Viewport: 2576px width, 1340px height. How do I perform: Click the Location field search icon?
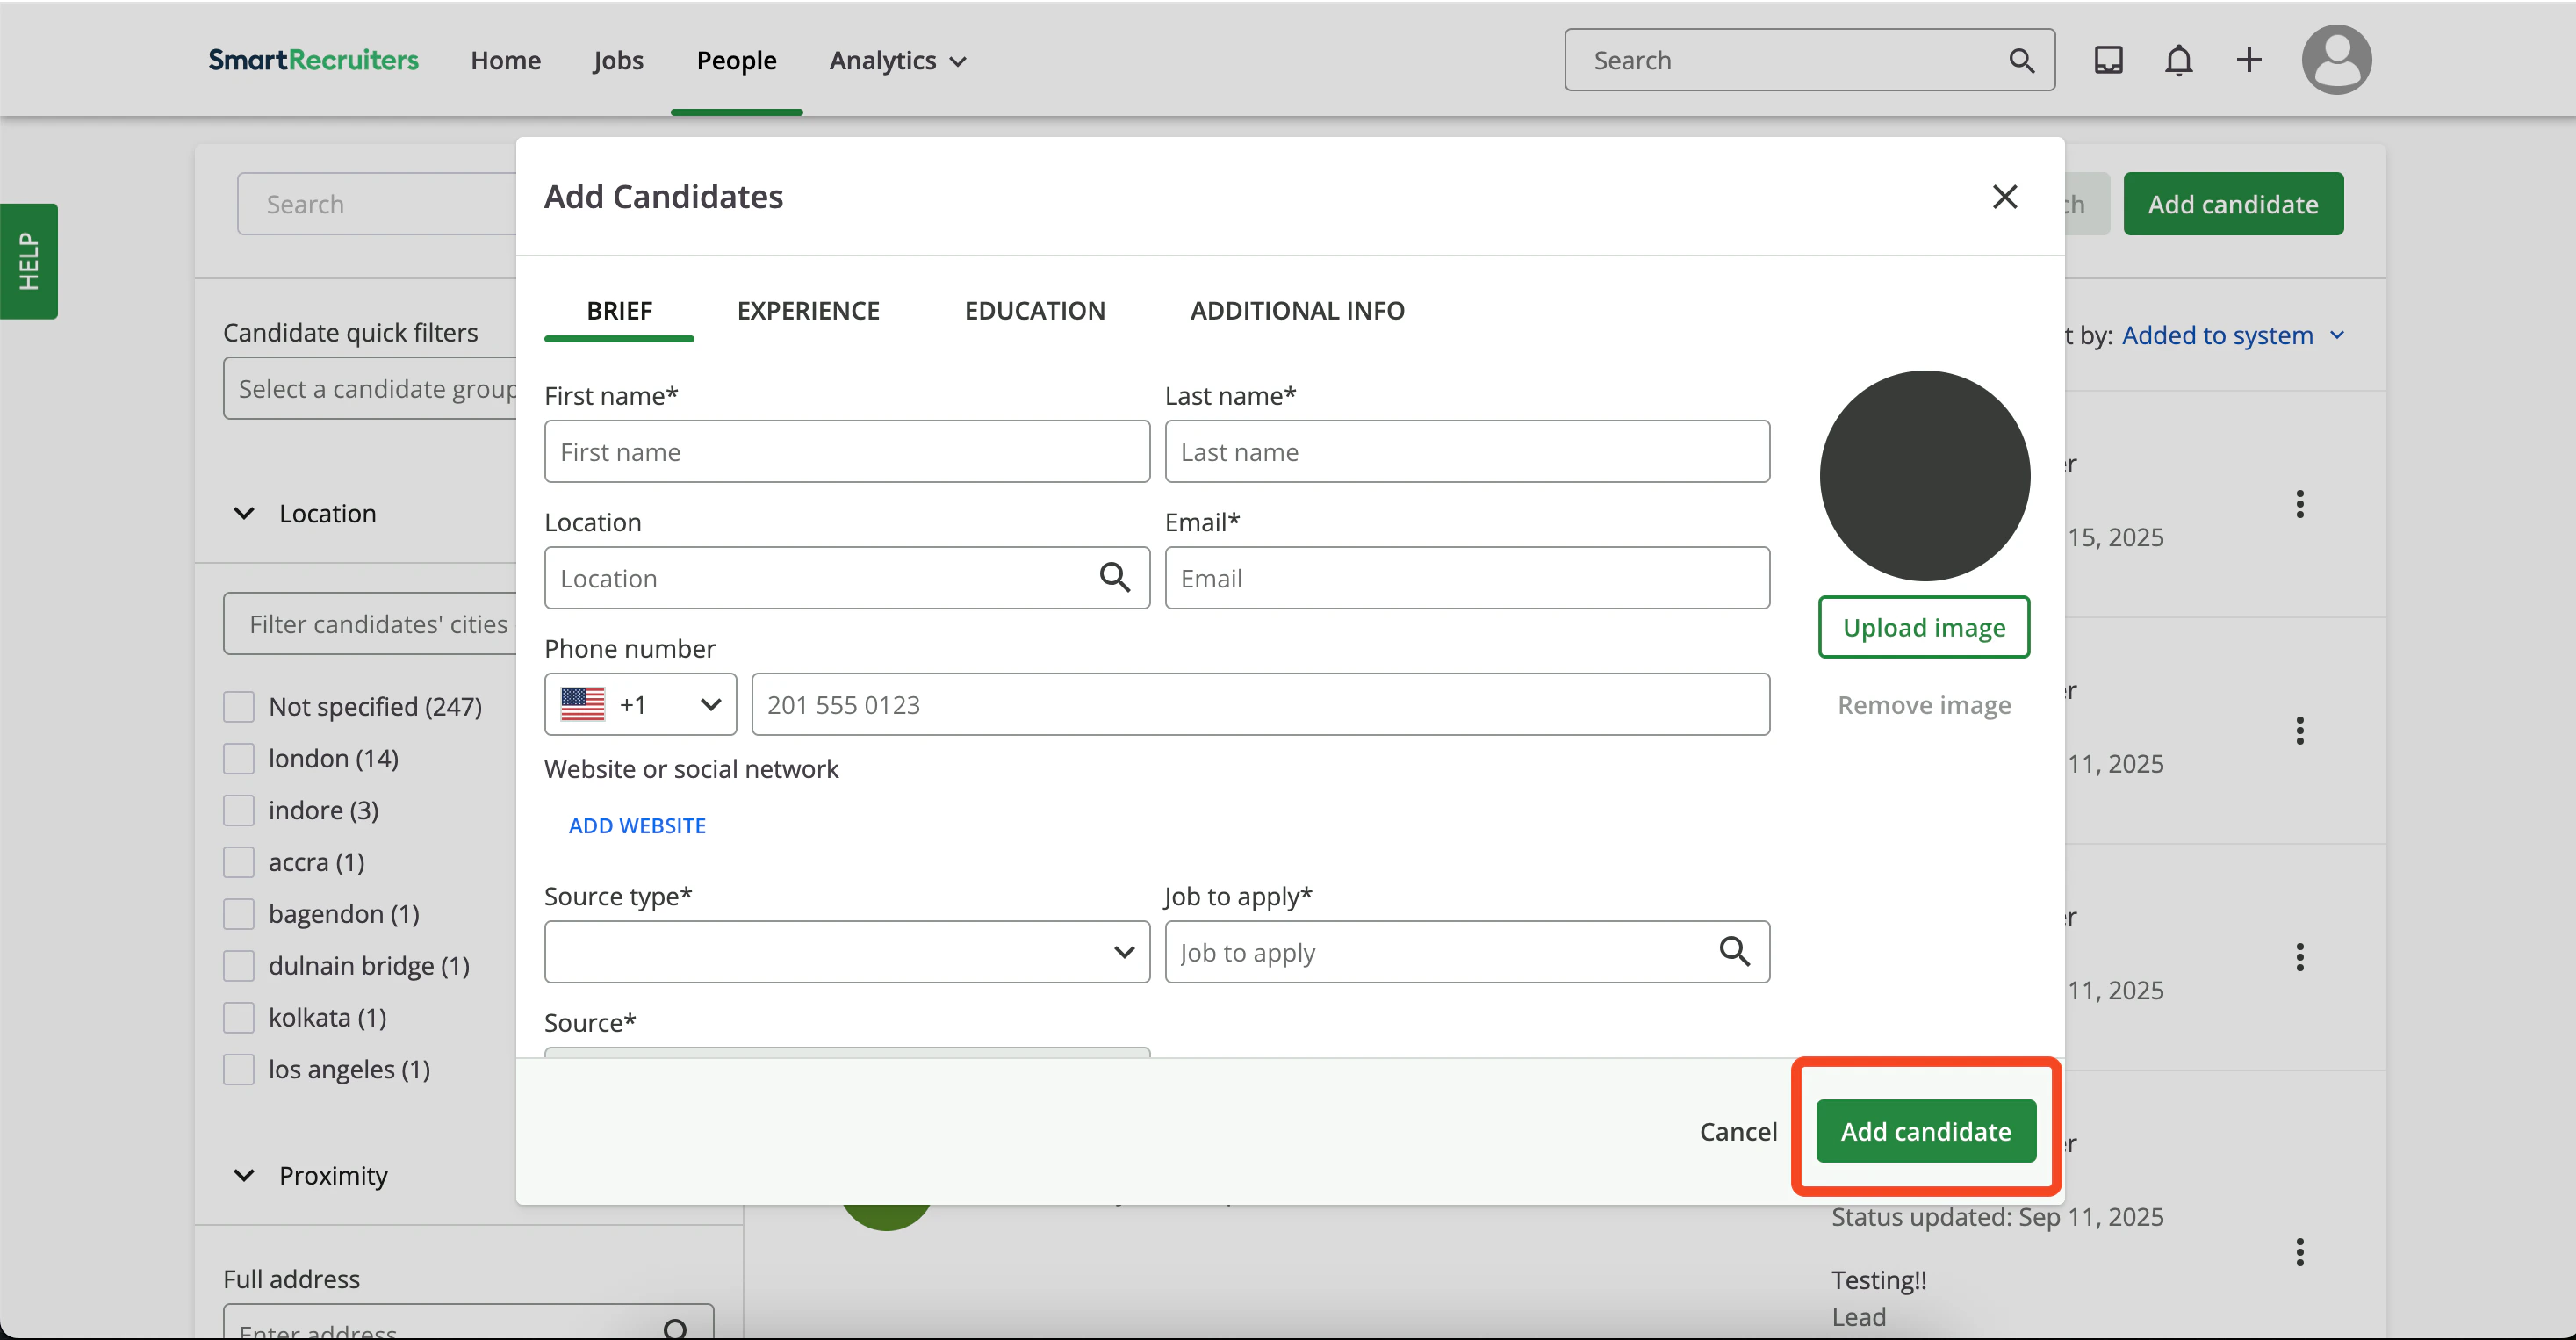1114,578
